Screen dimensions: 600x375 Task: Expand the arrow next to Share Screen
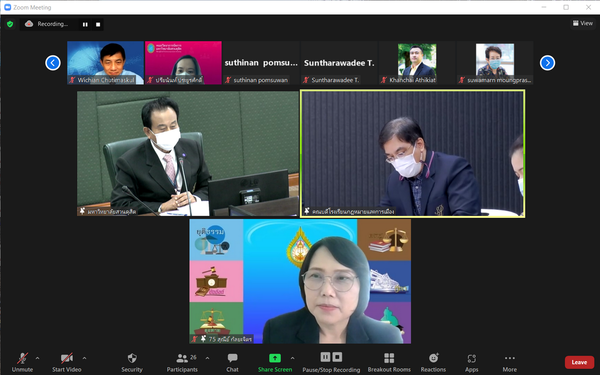(x=292, y=358)
